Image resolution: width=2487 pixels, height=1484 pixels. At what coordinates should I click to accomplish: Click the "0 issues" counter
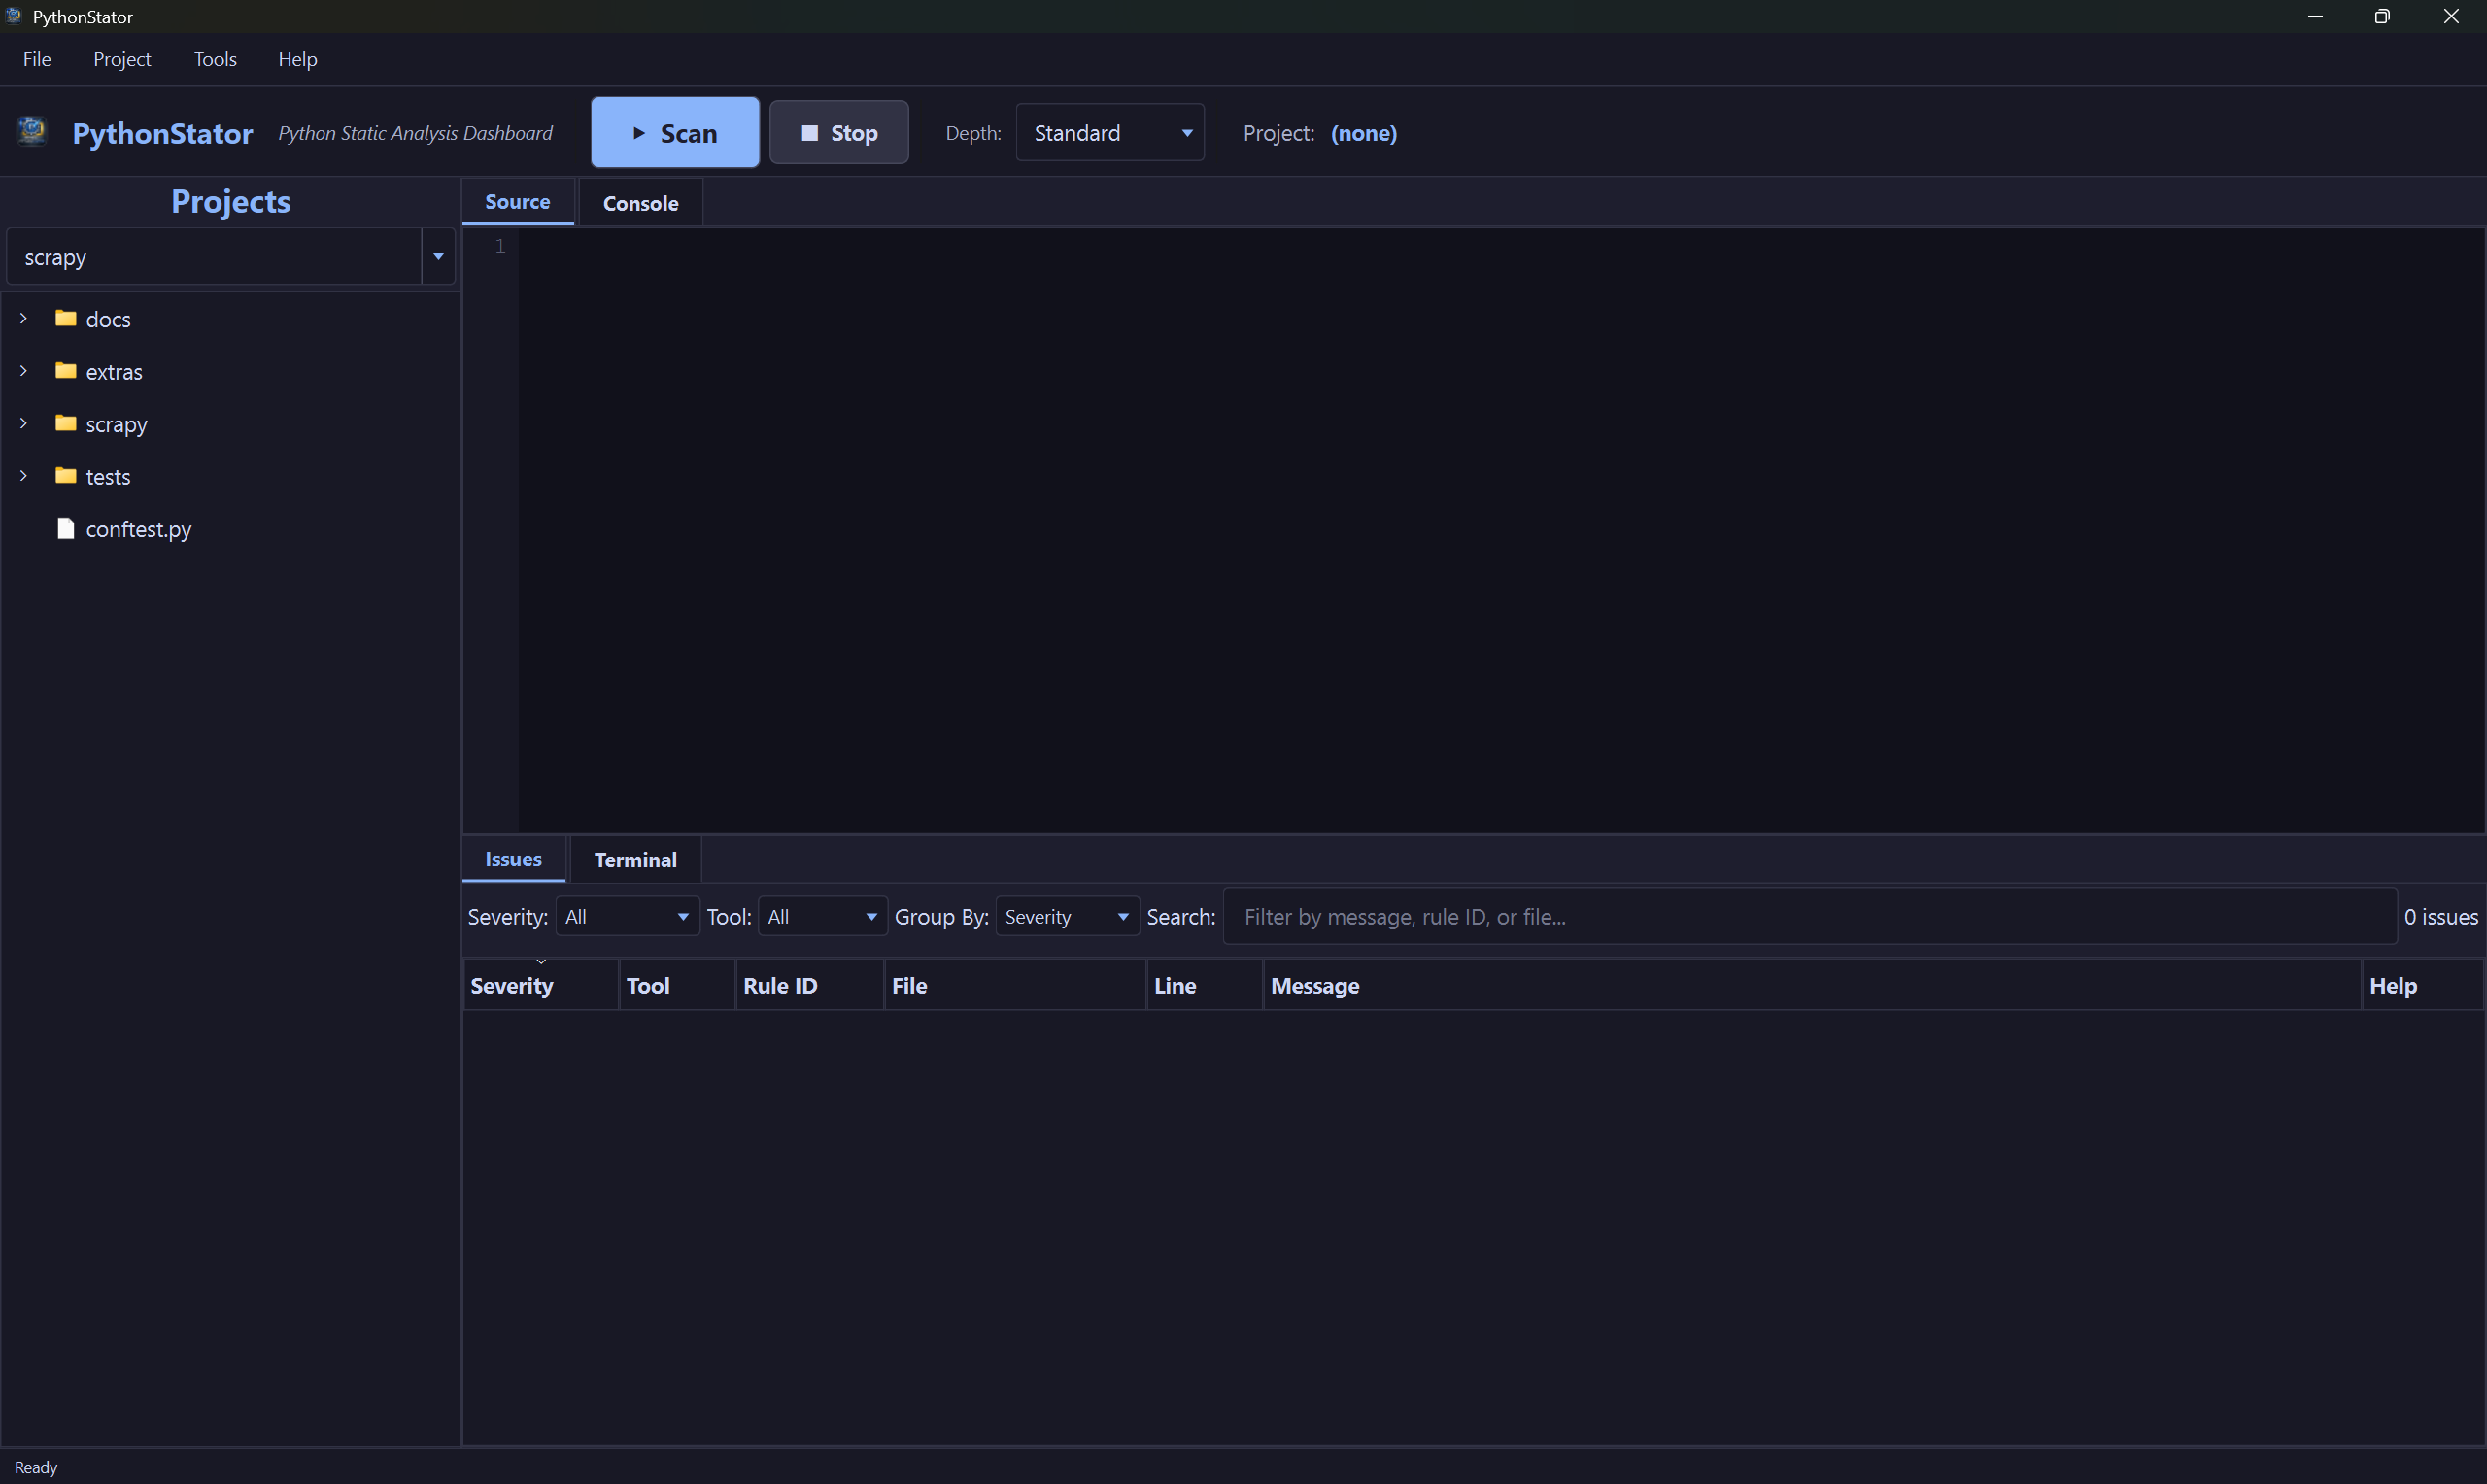[x=2441, y=916]
